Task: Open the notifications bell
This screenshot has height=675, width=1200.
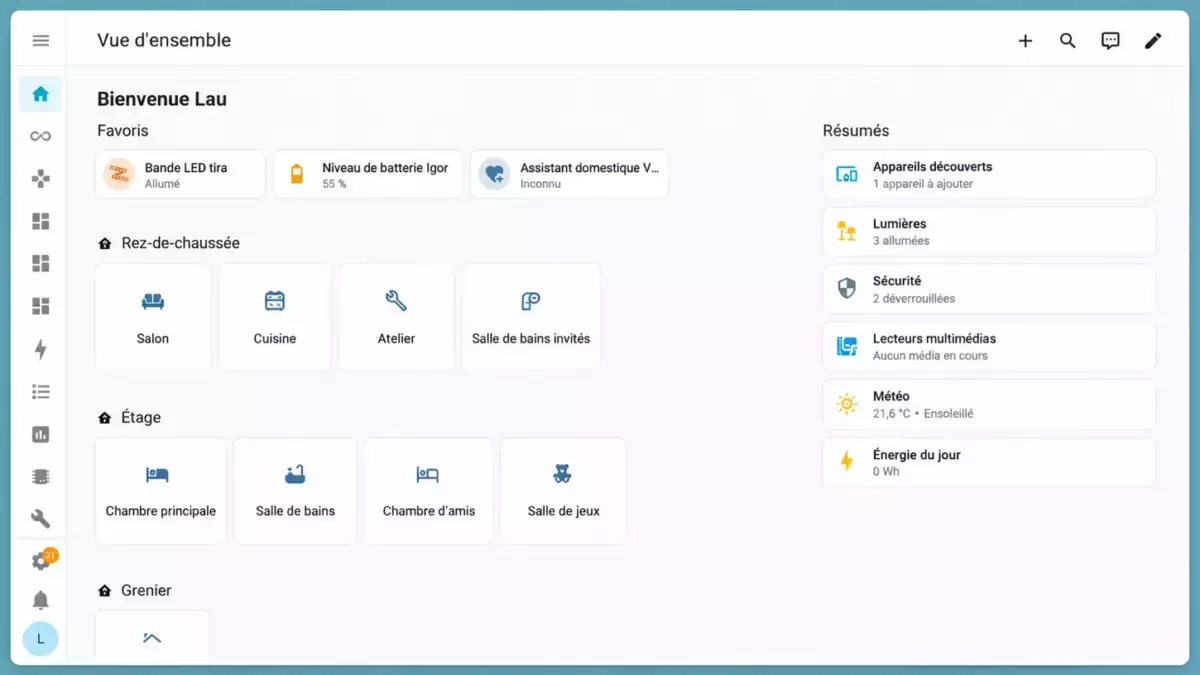Action: (x=40, y=600)
